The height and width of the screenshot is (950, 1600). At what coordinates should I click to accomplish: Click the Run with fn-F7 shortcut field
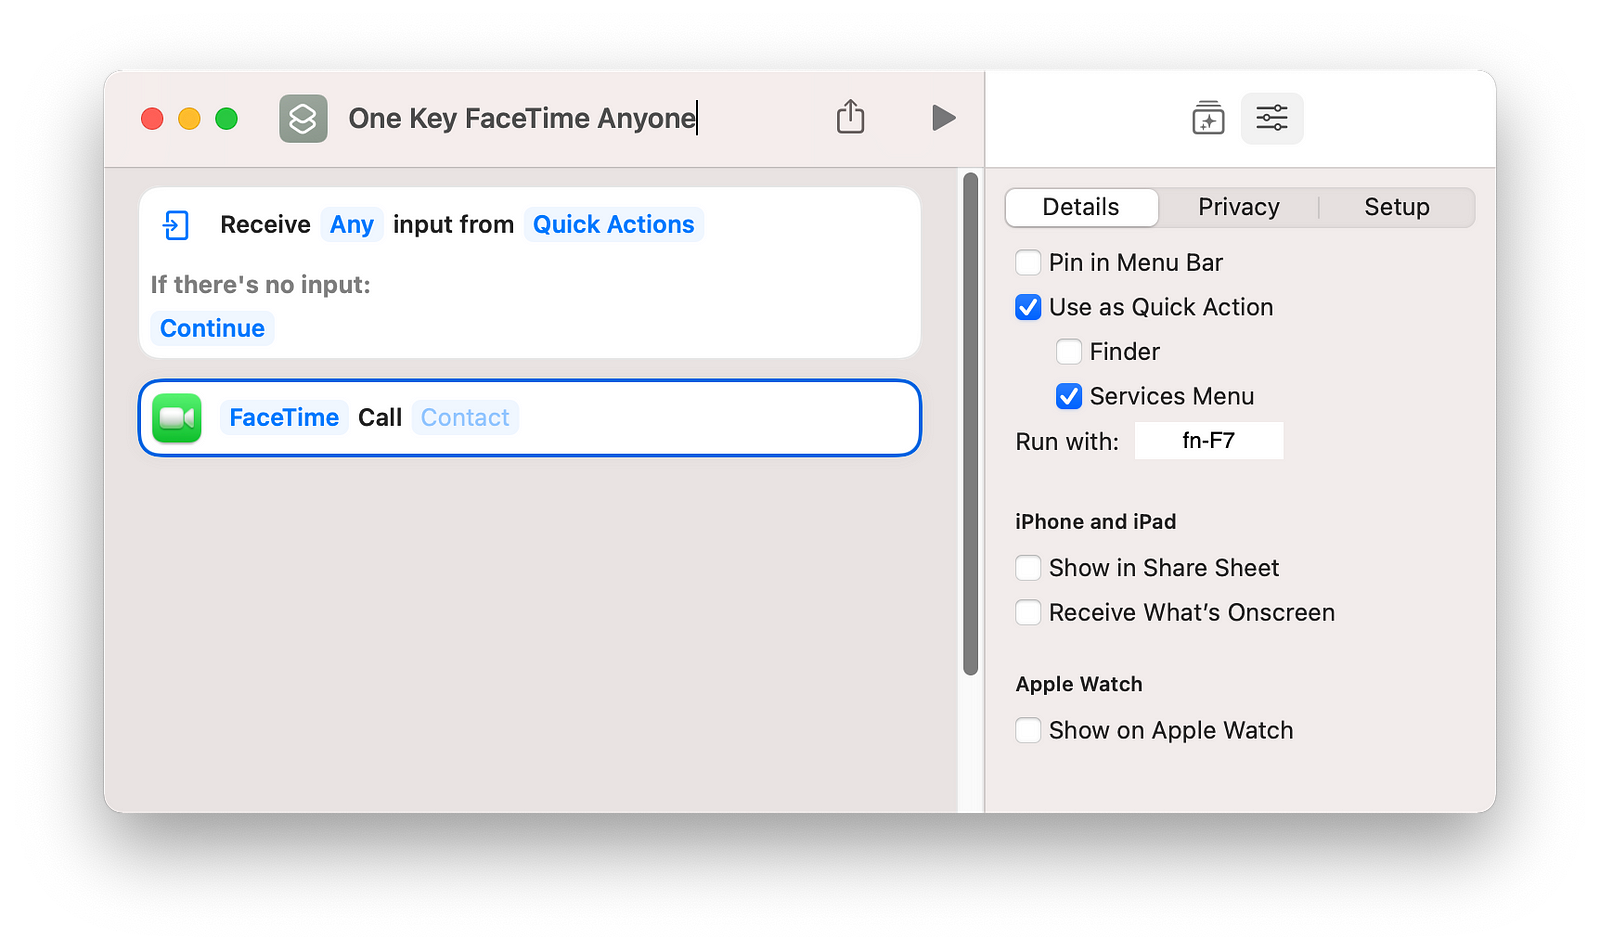[1208, 441]
